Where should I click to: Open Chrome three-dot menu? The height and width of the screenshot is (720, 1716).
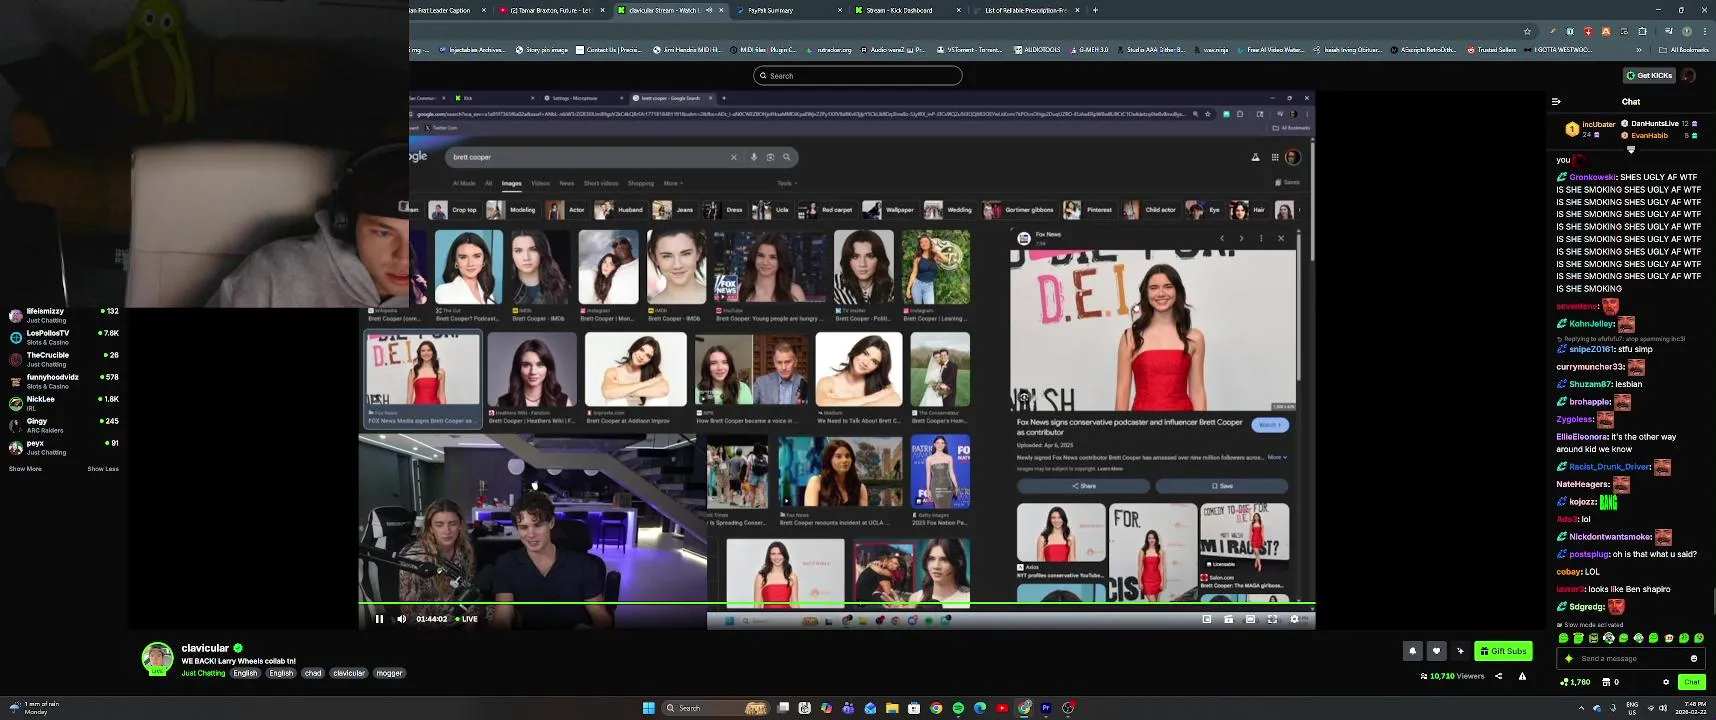coord(1705,31)
